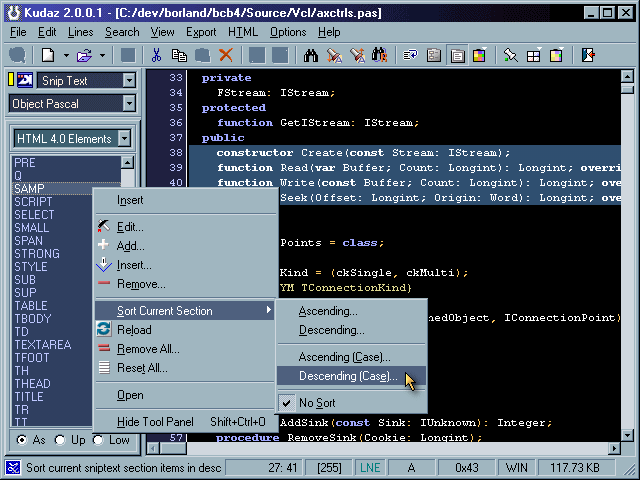Click the blue Snip Text panel icon
Screen dimensions: 640x480
pyautogui.click(x=24, y=80)
